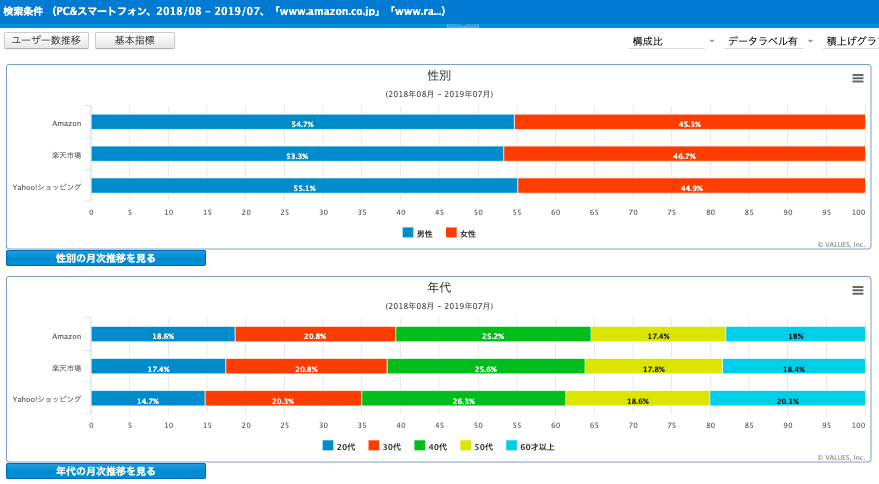Click Yahoo!ショッピング 50代 18.6% segment
879x484 pixels.
pyautogui.click(x=637, y=399)
